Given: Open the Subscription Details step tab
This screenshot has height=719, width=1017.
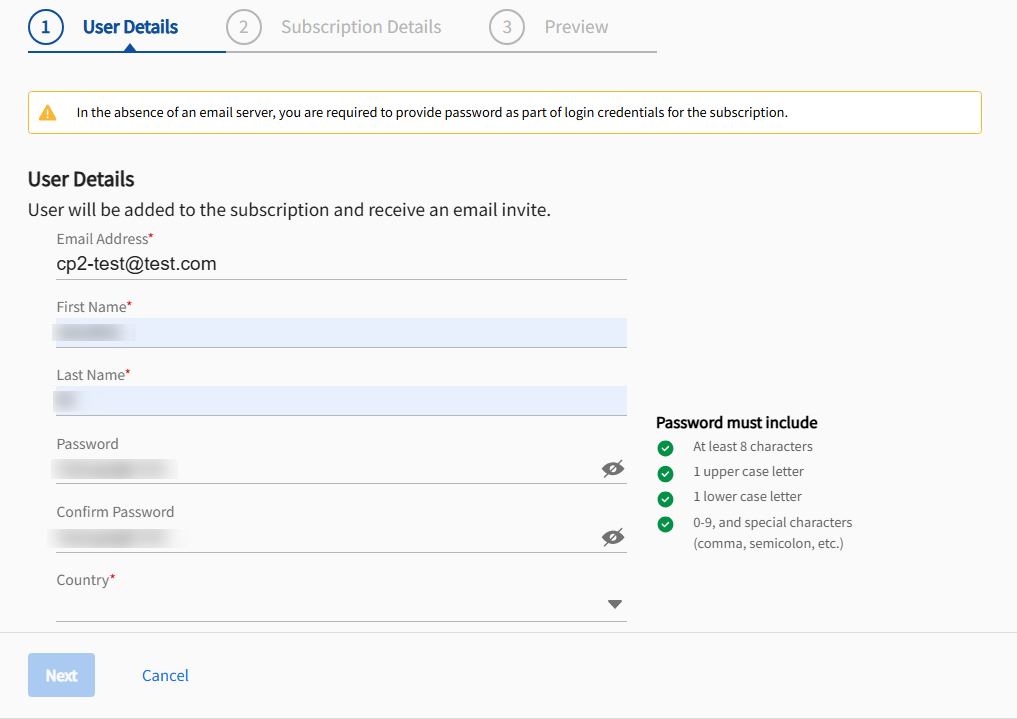Looking at the screenshot, I should click(361, 27).
